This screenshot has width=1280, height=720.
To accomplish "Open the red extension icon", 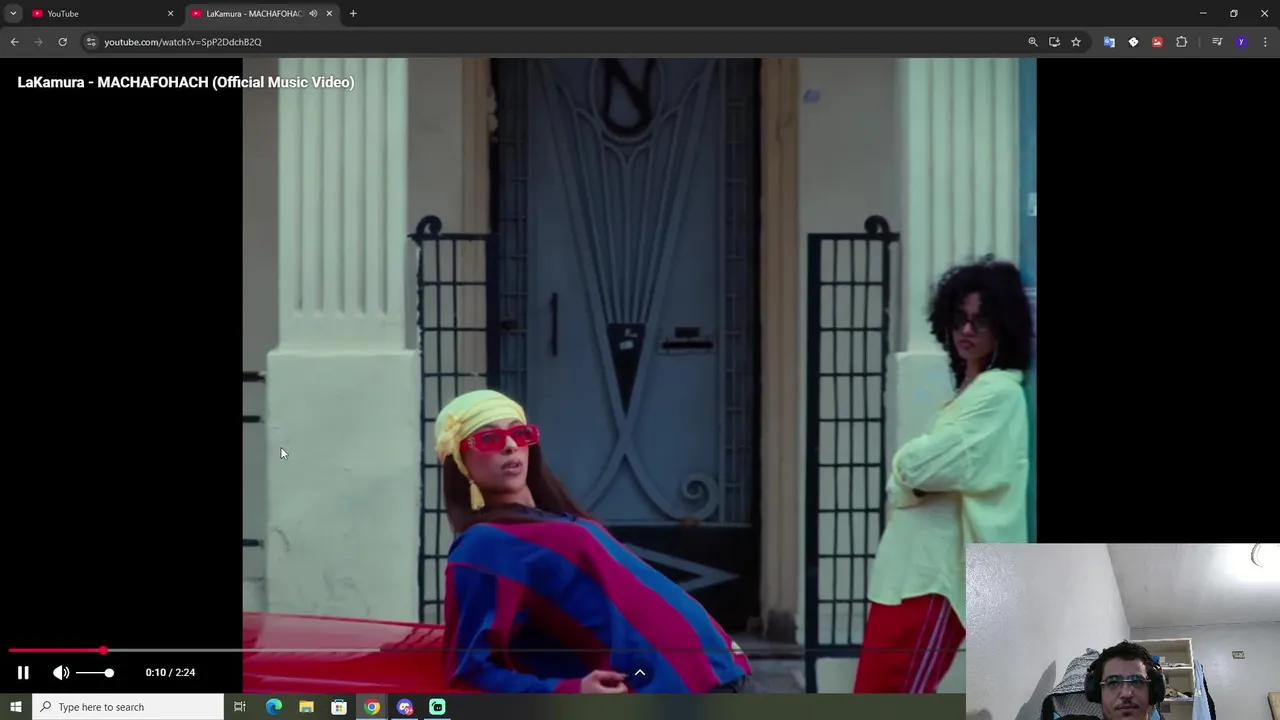I will [1157, 42].
